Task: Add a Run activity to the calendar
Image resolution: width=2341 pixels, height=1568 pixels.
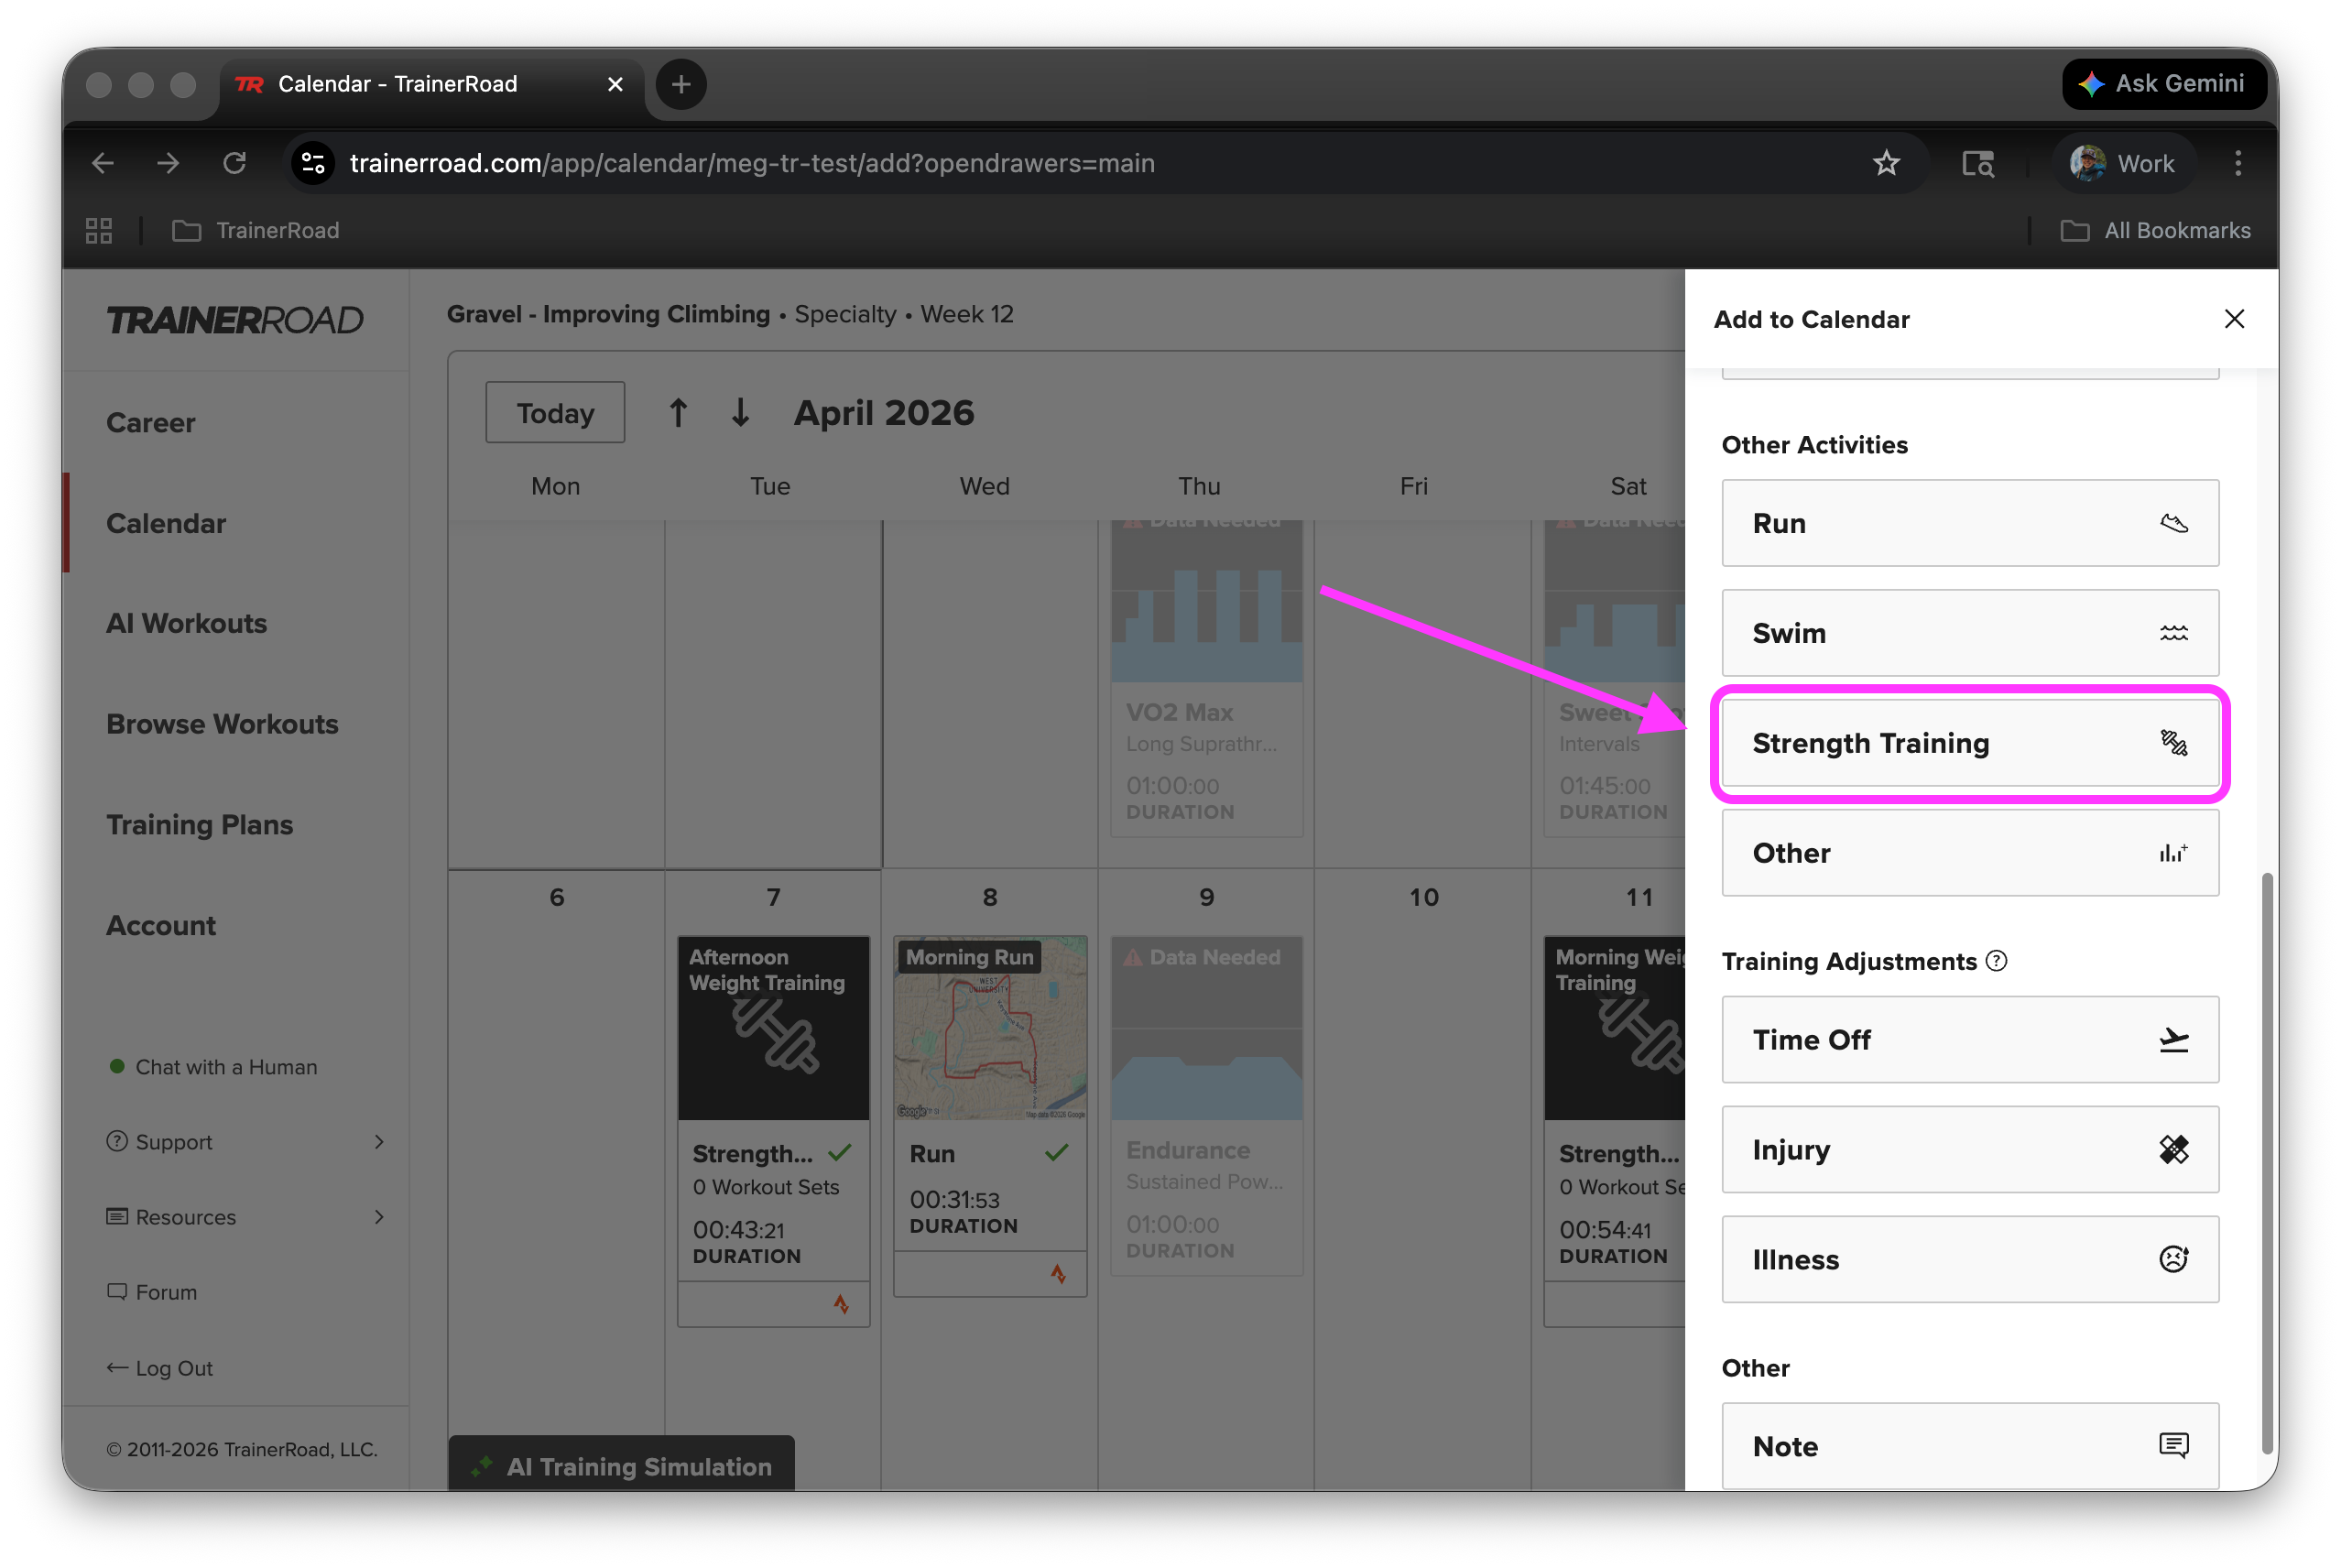Action: click(1969, 523)
